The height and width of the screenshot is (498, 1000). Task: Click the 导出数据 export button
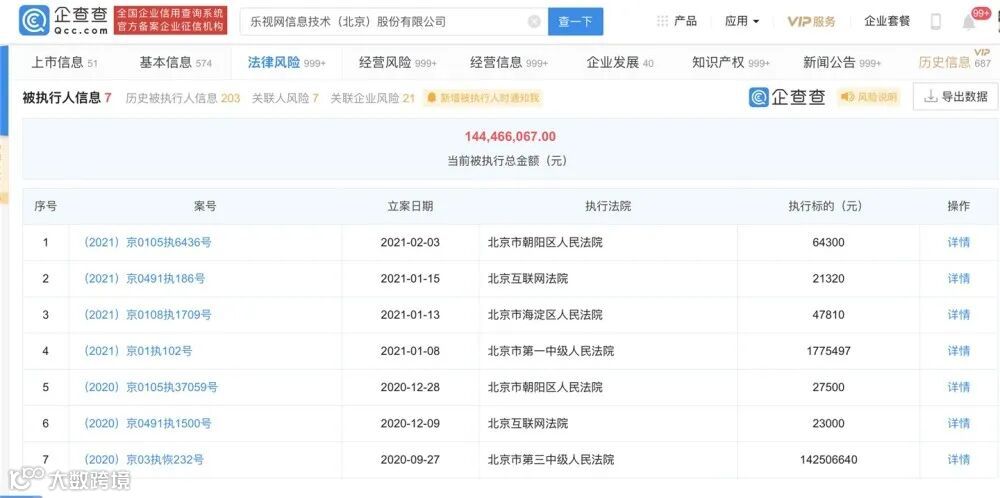point(955,96)
